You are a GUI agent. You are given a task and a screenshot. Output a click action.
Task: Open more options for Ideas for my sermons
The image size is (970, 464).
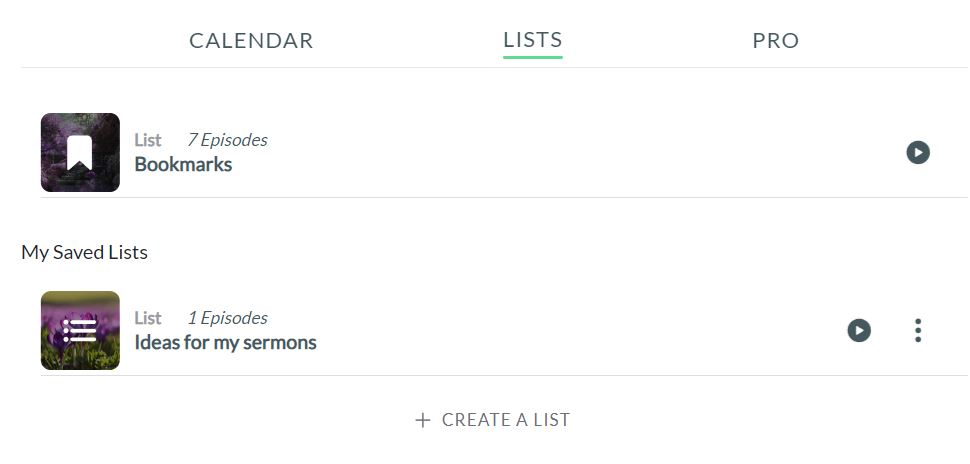pos(918,330)
